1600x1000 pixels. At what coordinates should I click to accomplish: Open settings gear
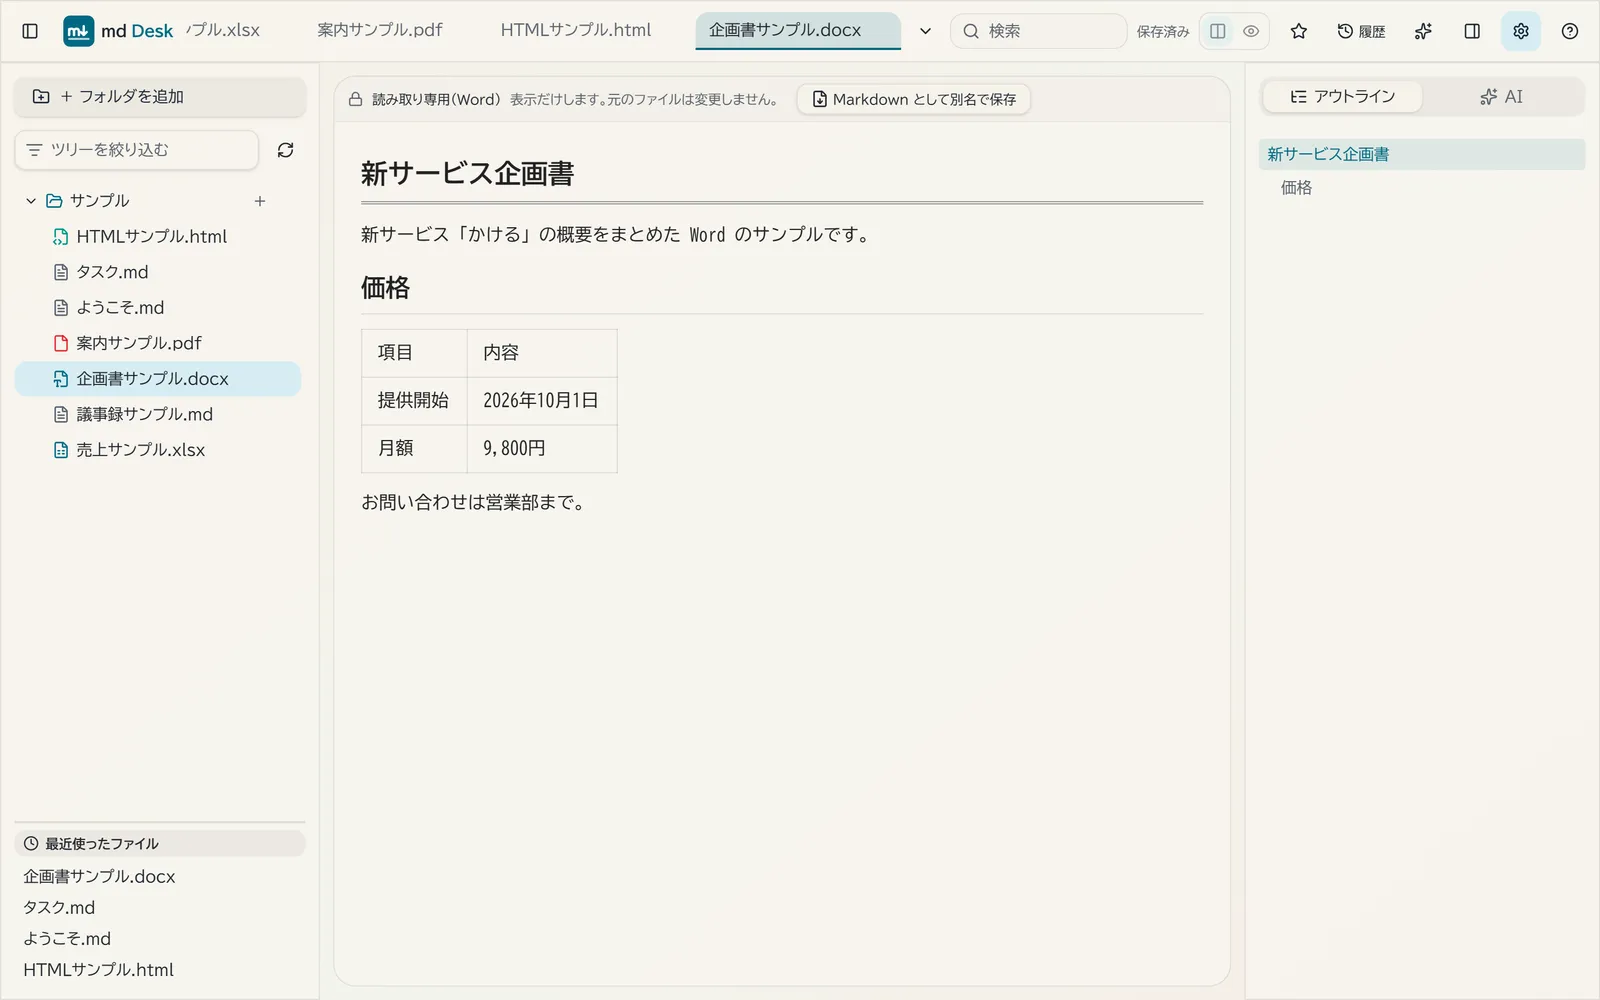tap(1521, 31)
